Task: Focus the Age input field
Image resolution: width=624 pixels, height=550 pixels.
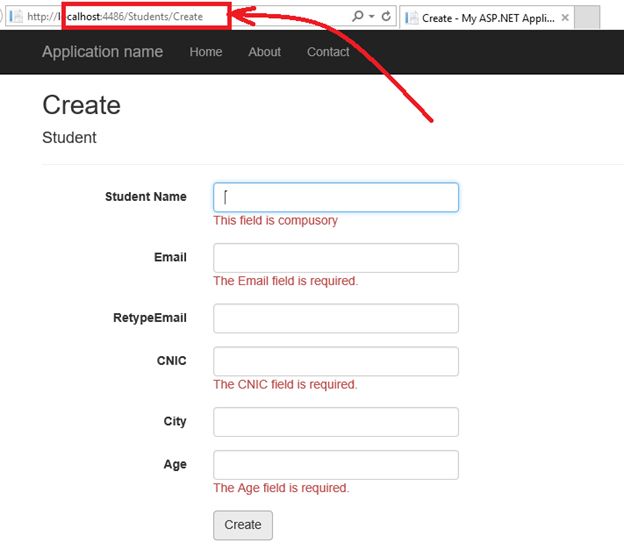Action: click(336, 465)
